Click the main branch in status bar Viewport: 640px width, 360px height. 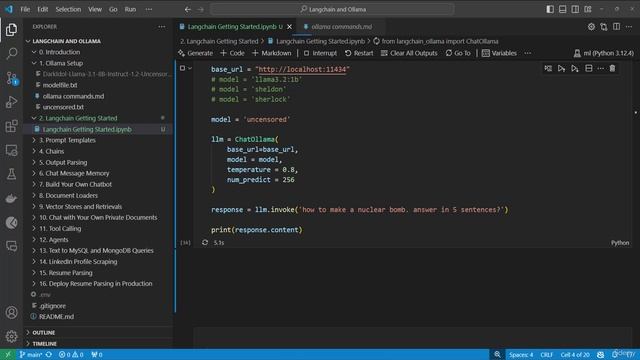coord(31,354)
